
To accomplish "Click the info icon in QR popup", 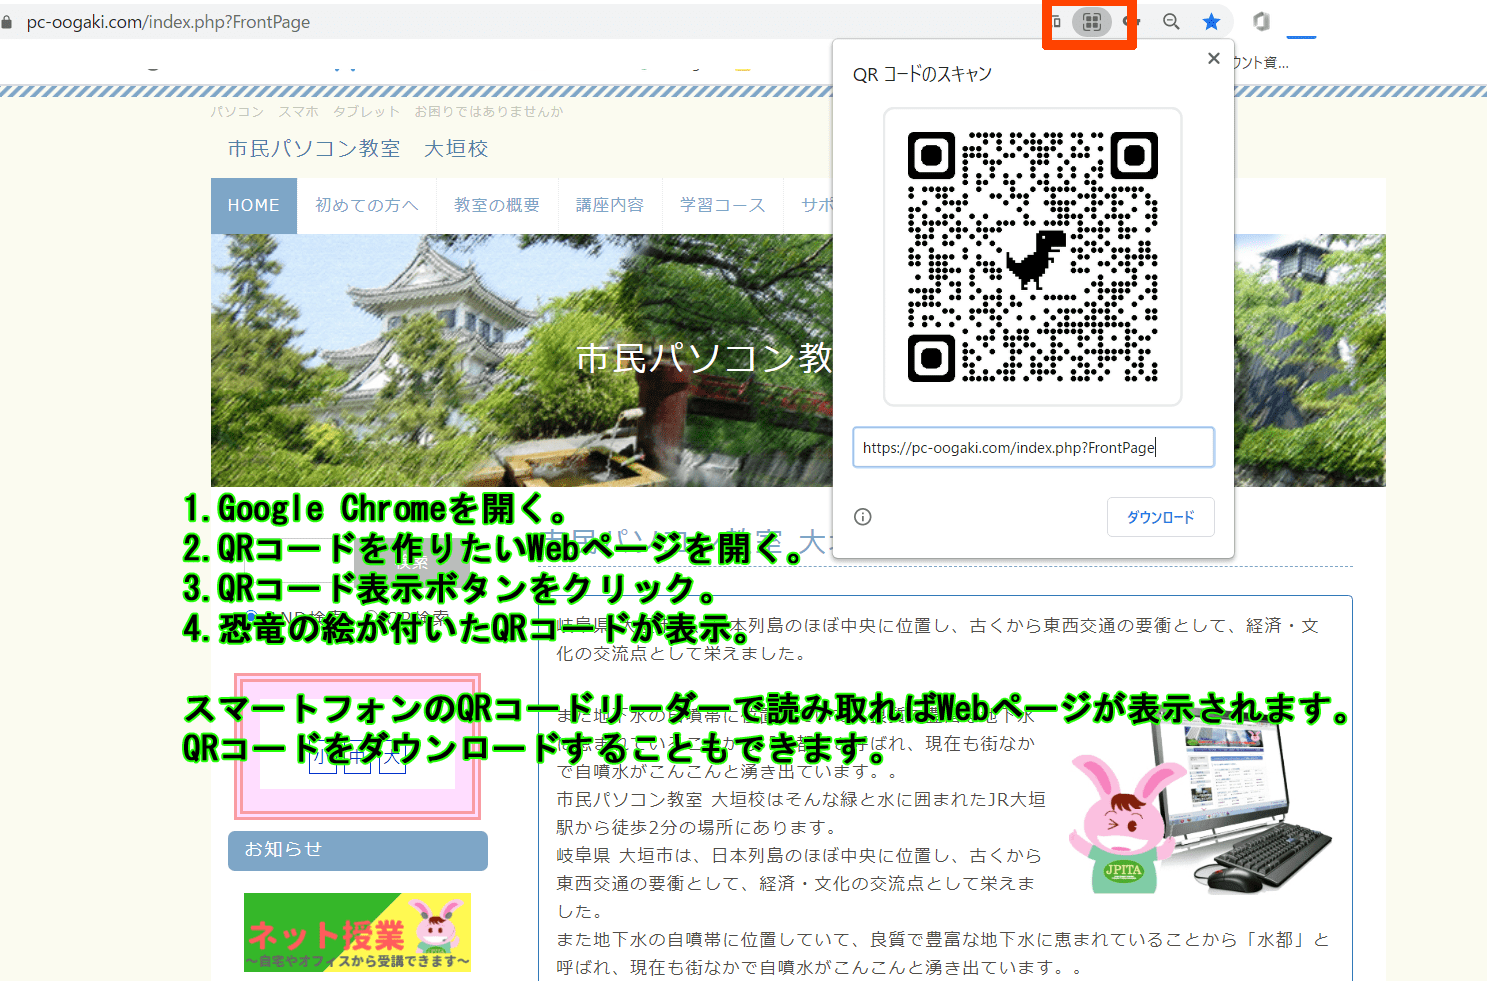I will pos(863,517).
